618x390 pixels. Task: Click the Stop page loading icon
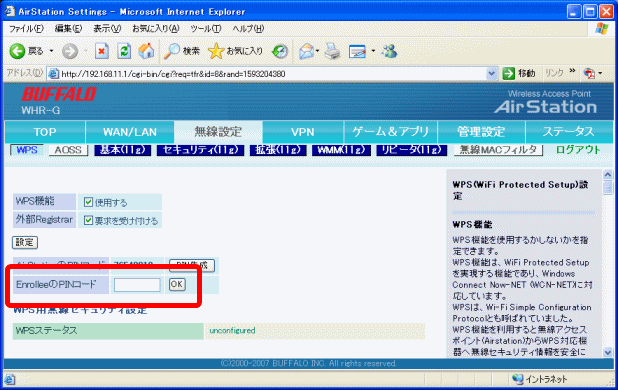[x=102, y=51]
